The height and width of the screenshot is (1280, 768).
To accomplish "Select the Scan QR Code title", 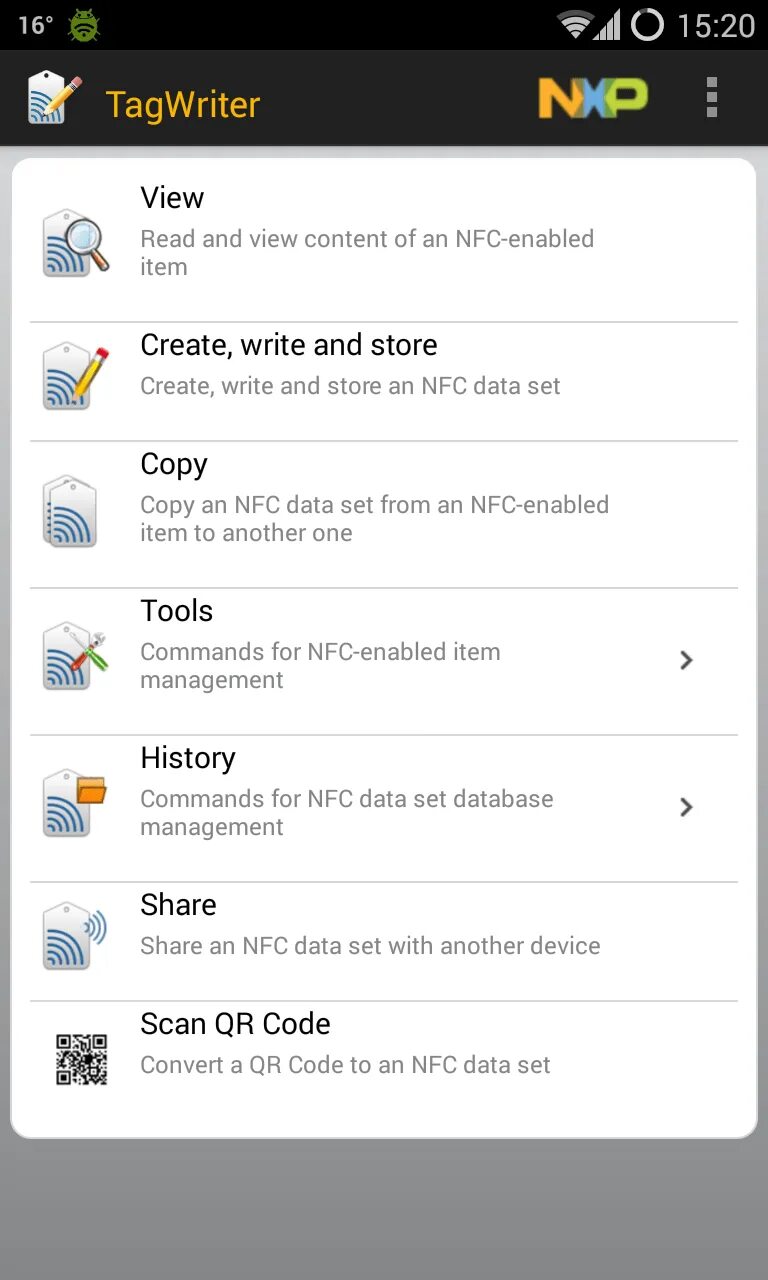I will click(x=235, y=1024).
